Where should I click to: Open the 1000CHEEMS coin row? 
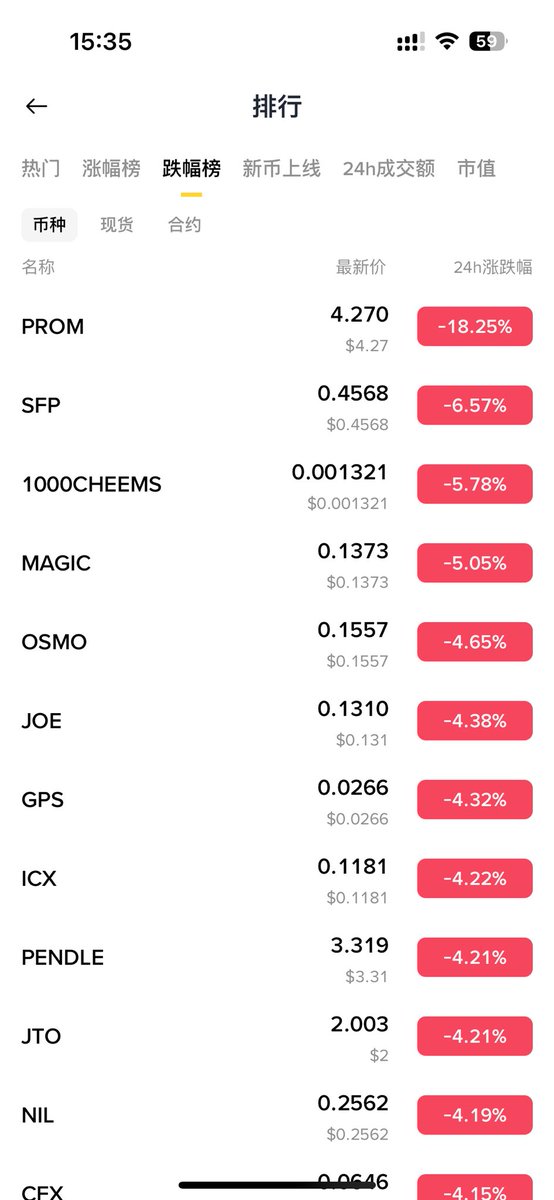(x=277, y=484)
